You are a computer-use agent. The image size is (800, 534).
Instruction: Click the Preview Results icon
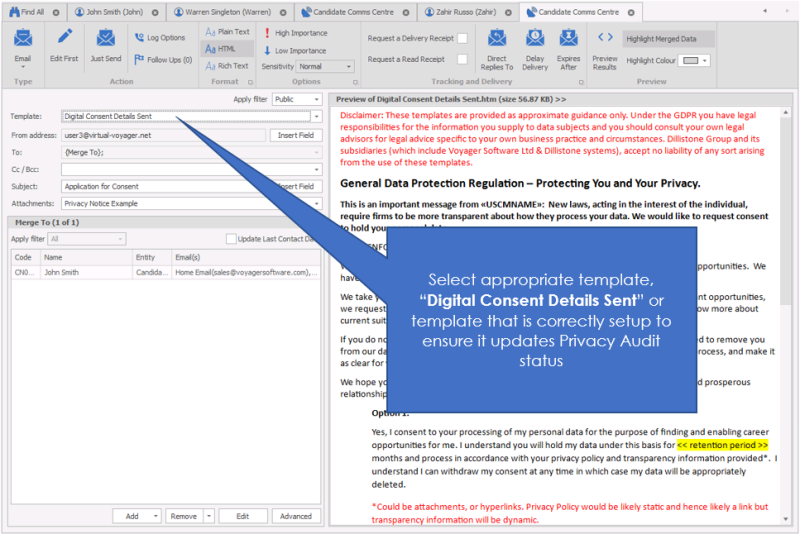click(x=605, y=40)
